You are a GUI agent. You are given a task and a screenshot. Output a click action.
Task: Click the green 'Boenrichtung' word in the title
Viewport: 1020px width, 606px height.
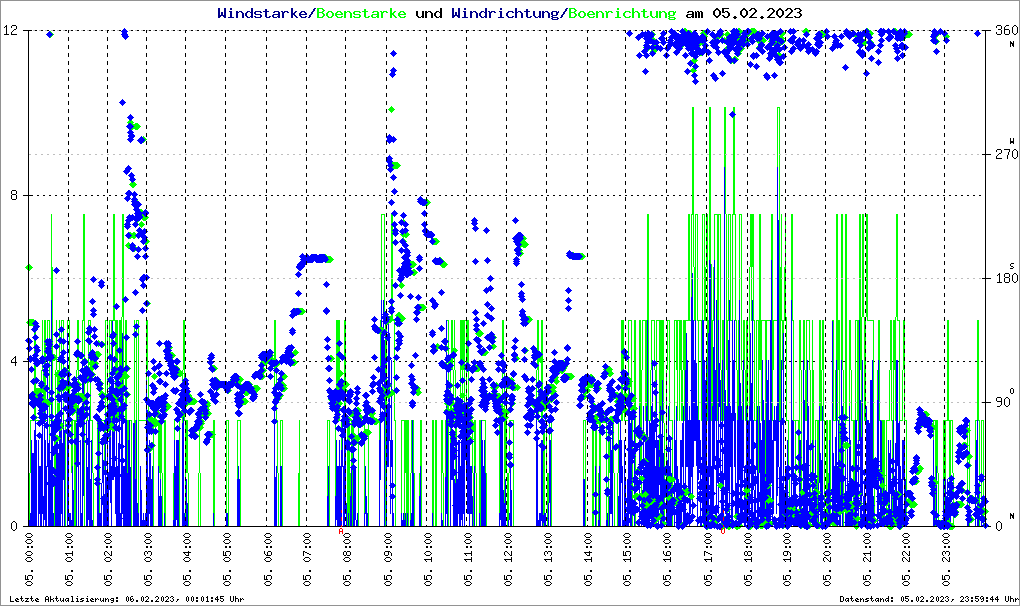pyautogui.click(x=622, y=13)
